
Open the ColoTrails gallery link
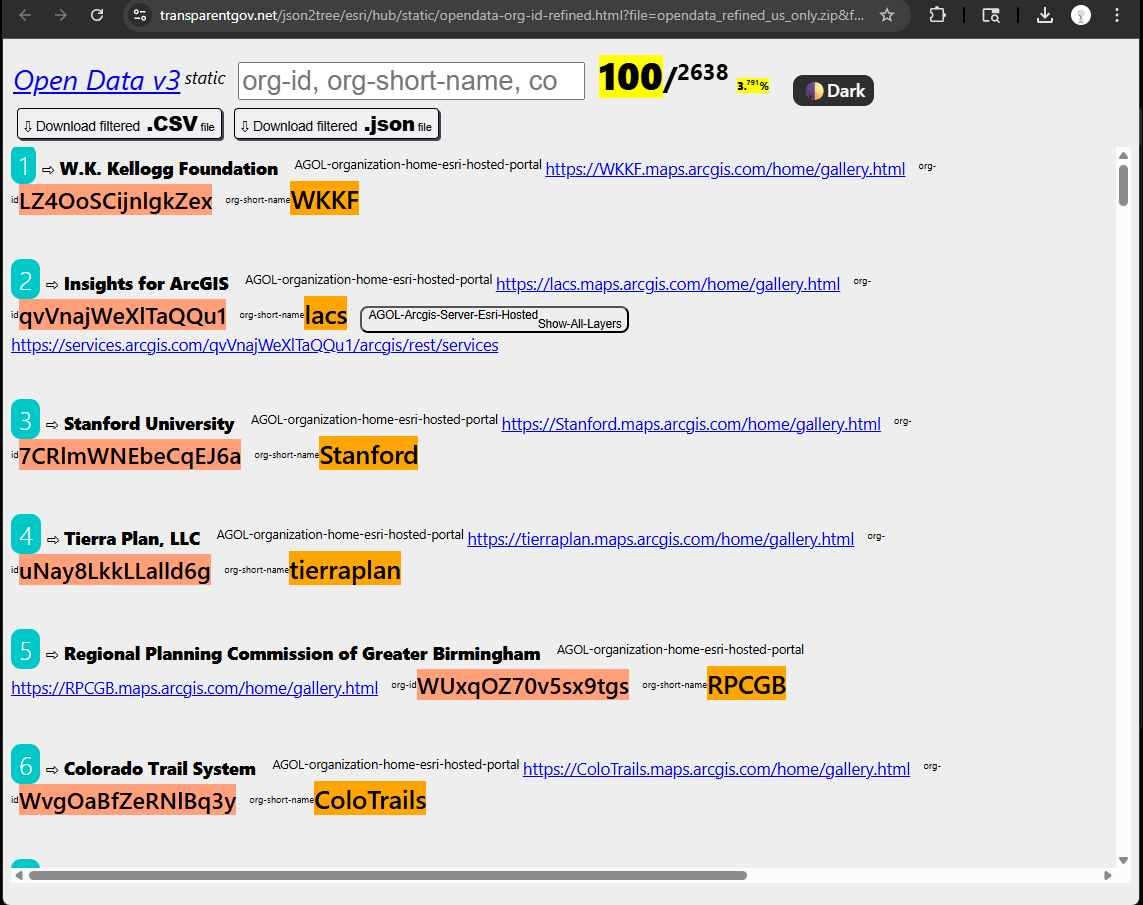click(717, 769)
